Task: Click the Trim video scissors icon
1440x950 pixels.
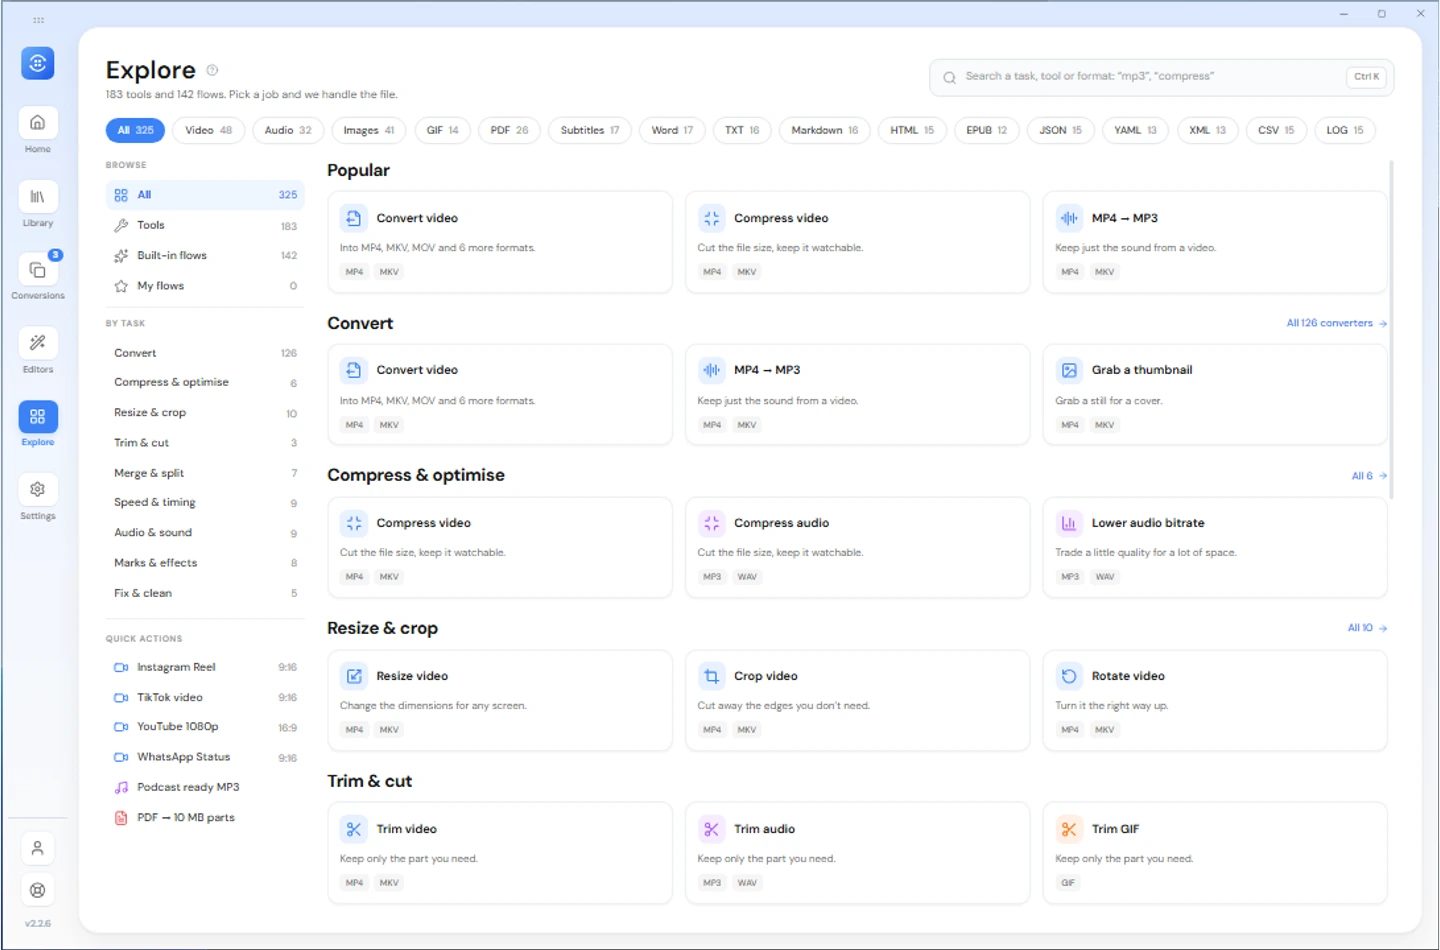Action: 353,829
